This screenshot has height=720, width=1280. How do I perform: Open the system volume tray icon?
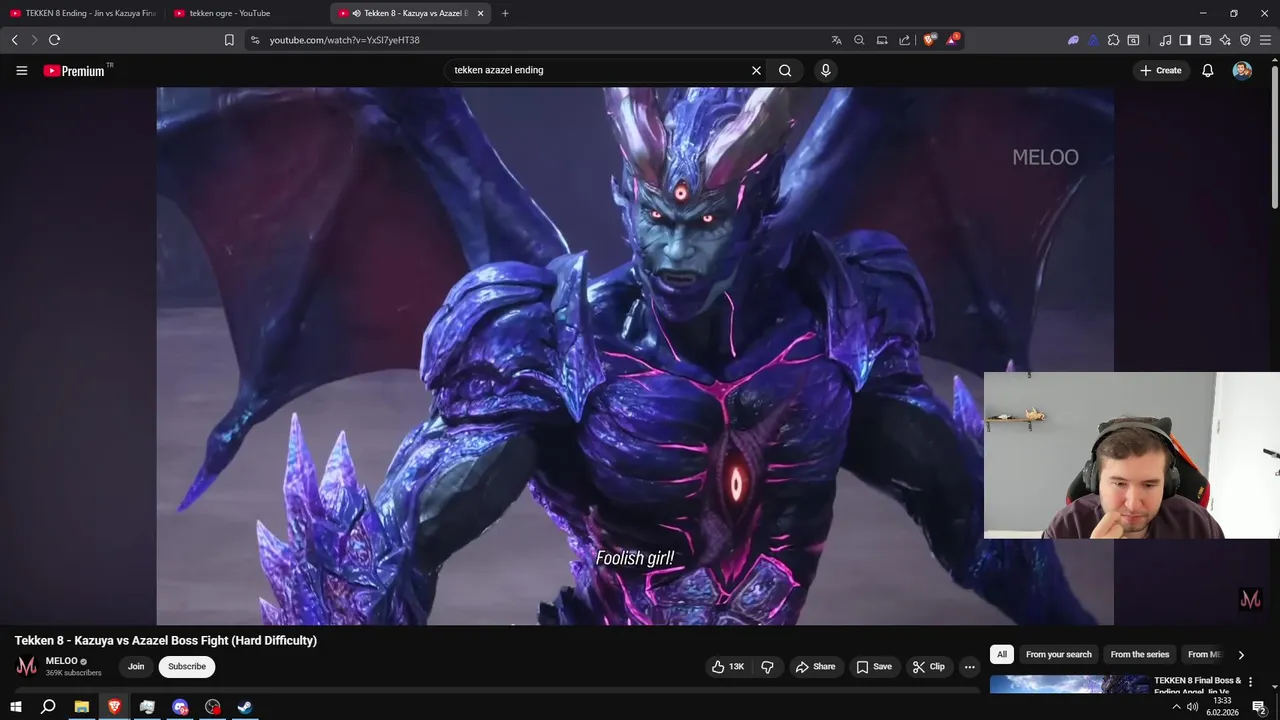coord(1192,707)
